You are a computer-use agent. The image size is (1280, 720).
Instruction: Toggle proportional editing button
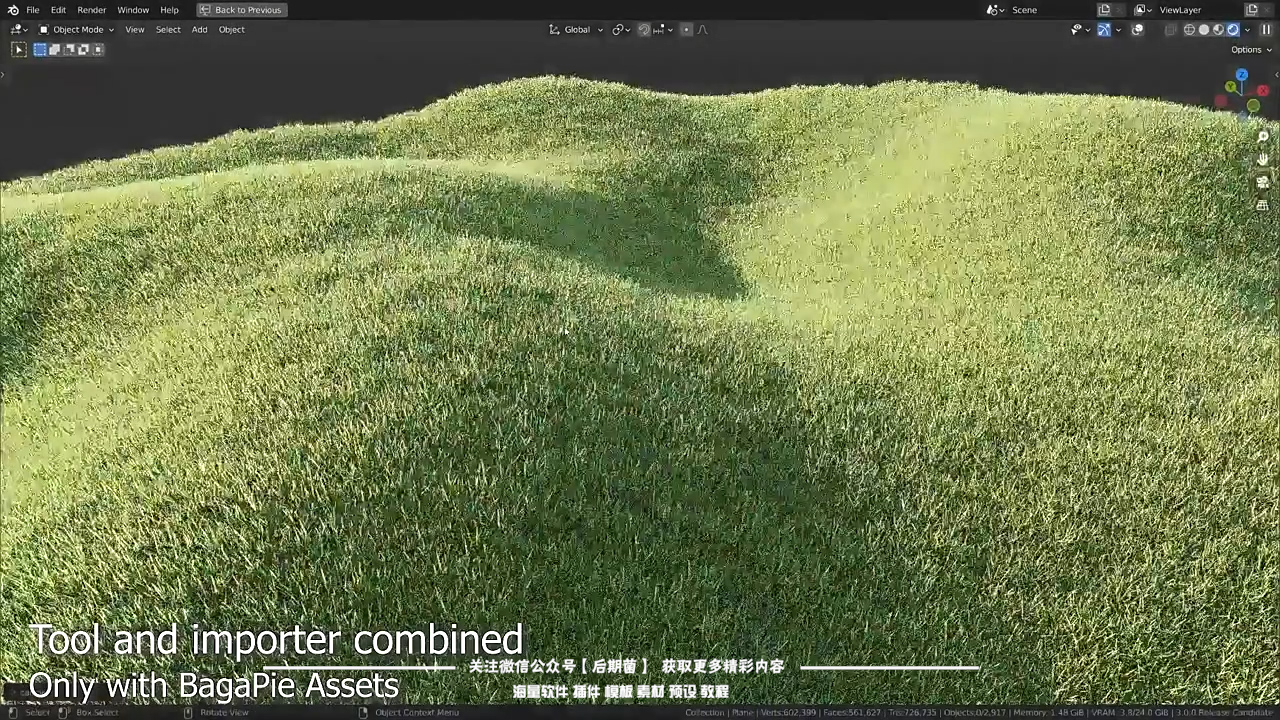click(x=686, y=30)
